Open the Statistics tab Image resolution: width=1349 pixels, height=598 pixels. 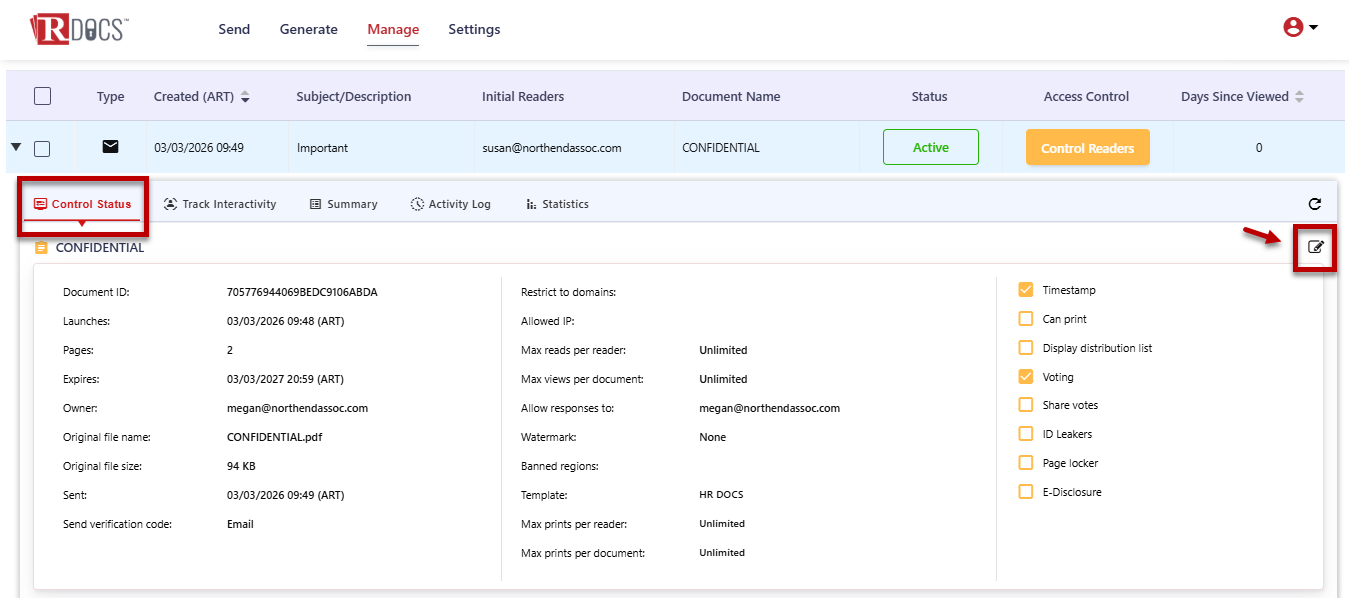pos(557,204)
